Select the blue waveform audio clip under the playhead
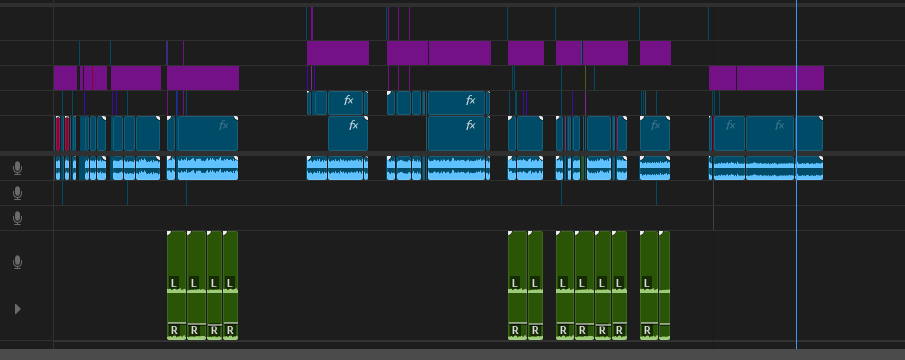This screenshot has width=905, height=360. (809, 168)
